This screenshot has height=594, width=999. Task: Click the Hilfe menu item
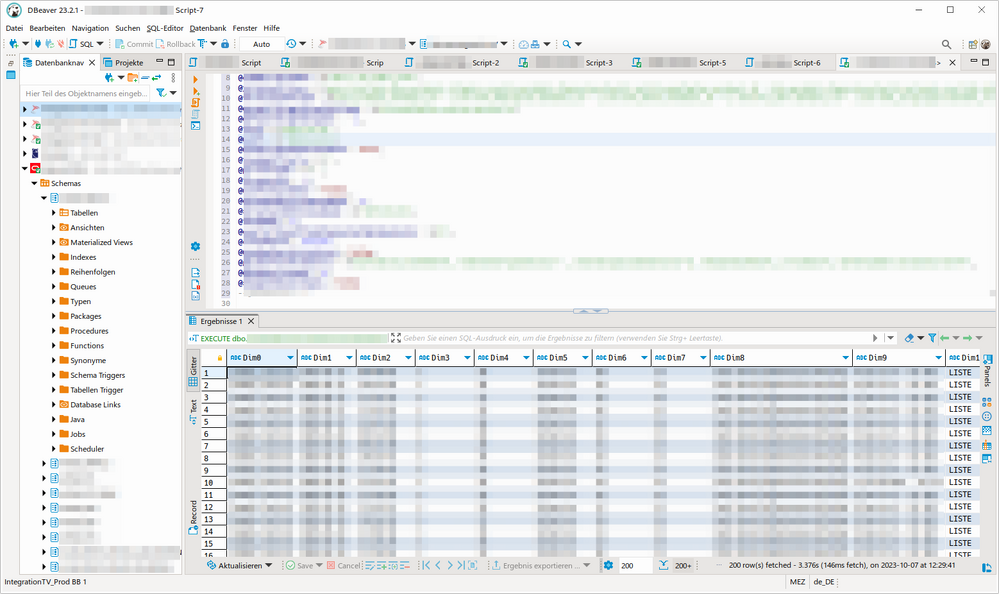(x=271, y=28)
